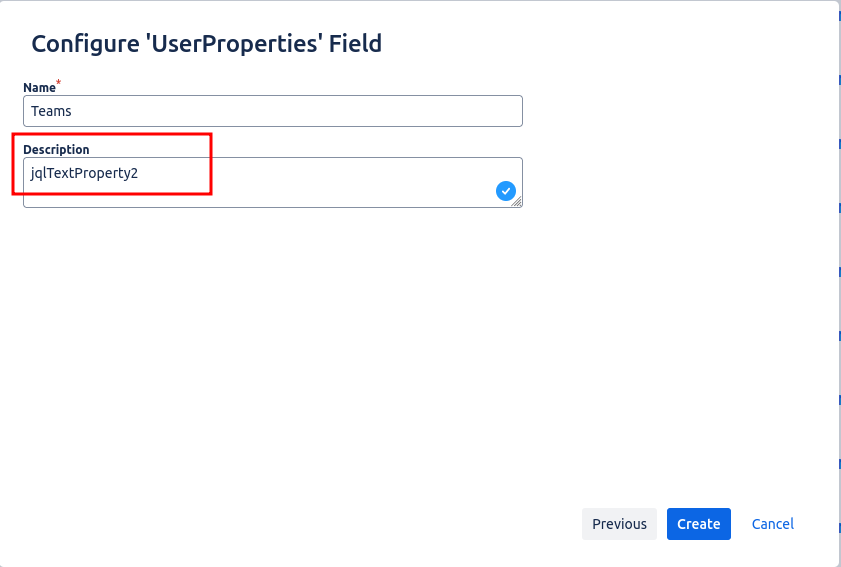
Task: Click the red highlight rectangle's top border
Action: 111,134
